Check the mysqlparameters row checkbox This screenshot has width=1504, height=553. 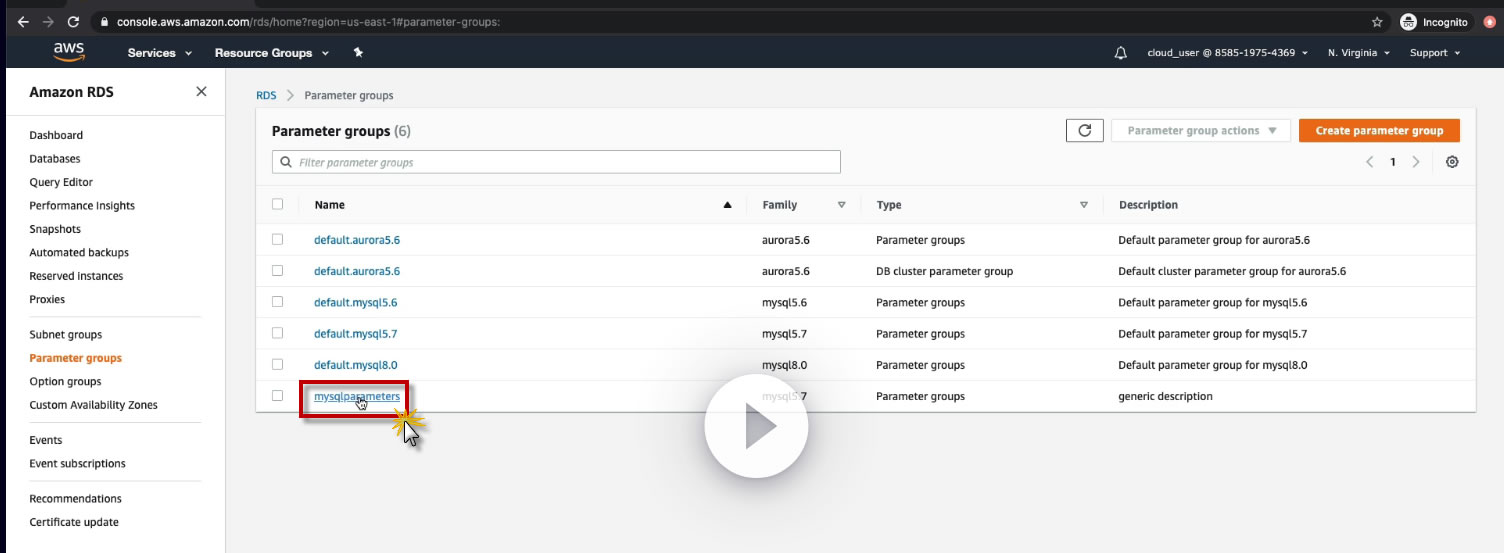coord(278,395)
